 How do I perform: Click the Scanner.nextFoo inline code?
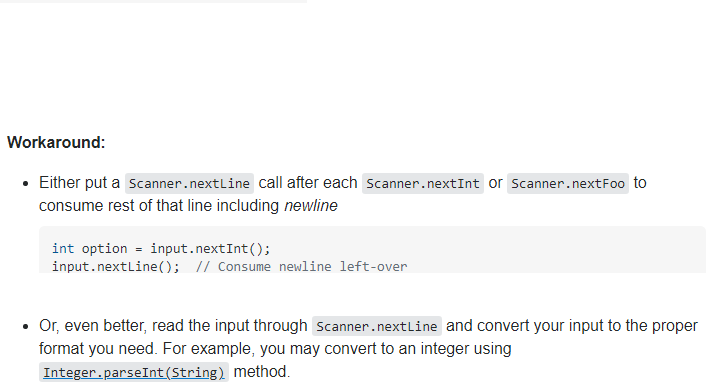pyautogui.click(x=568, y=183)
